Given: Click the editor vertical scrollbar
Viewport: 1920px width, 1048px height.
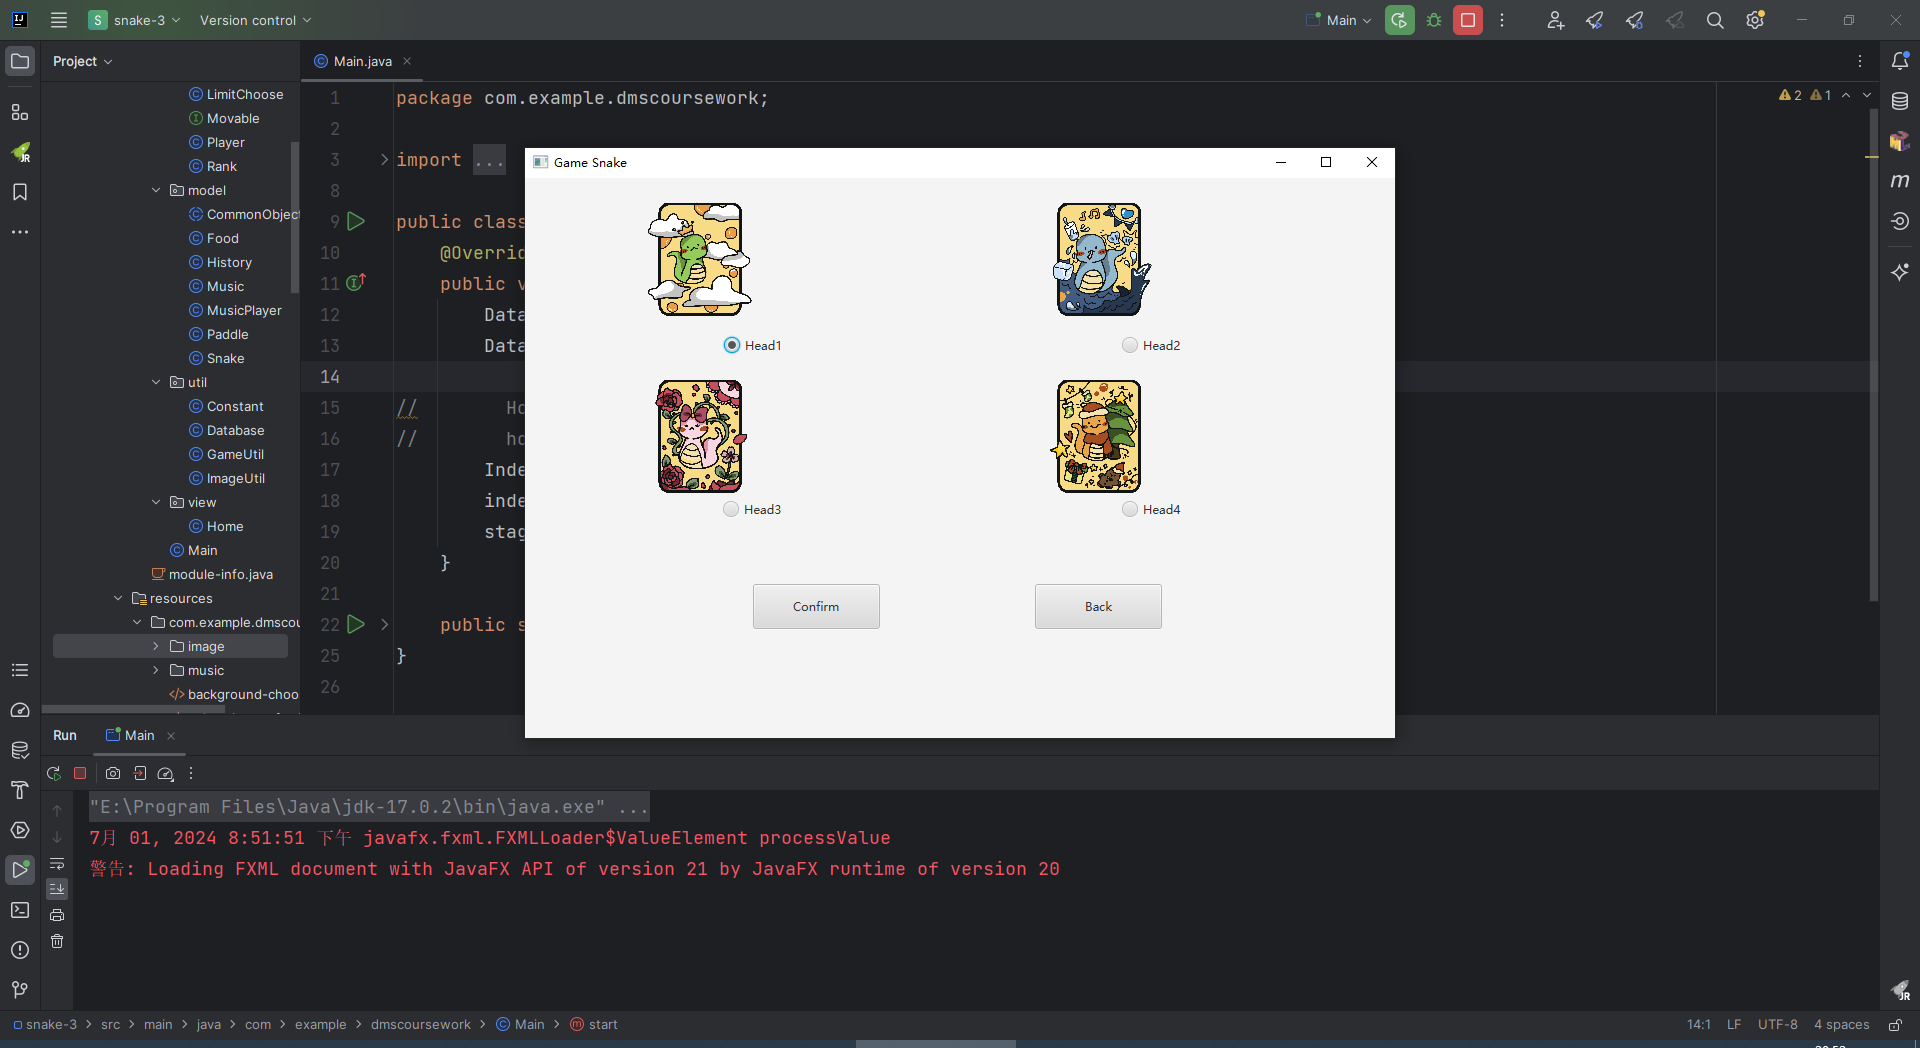Looking at the screenshot, I should click(x=1873, y=354).
